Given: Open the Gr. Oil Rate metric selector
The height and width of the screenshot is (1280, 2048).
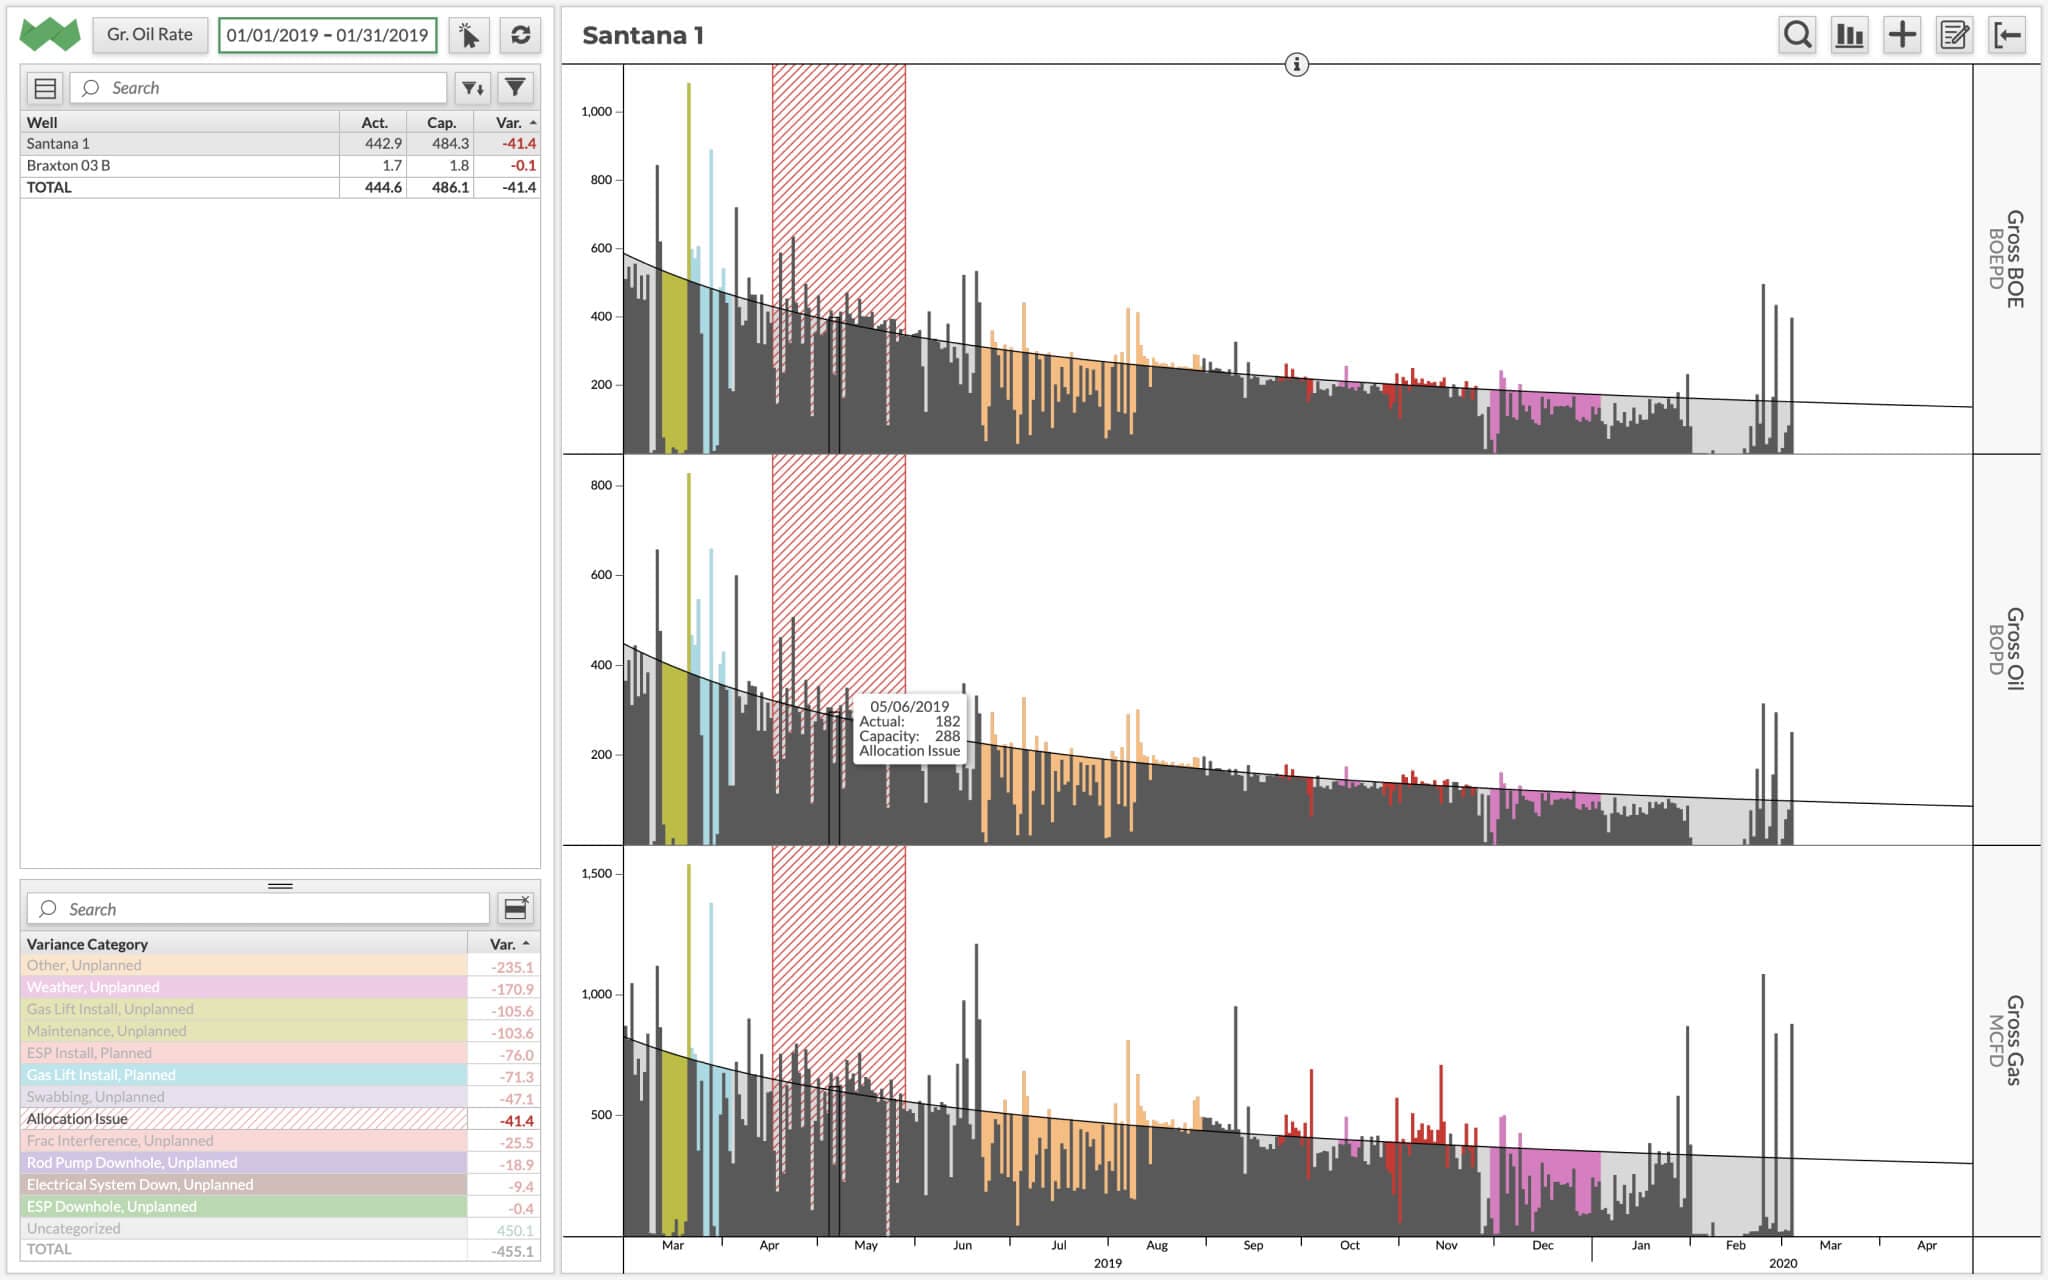Looking at the screenshot, I should coord(151,36).
